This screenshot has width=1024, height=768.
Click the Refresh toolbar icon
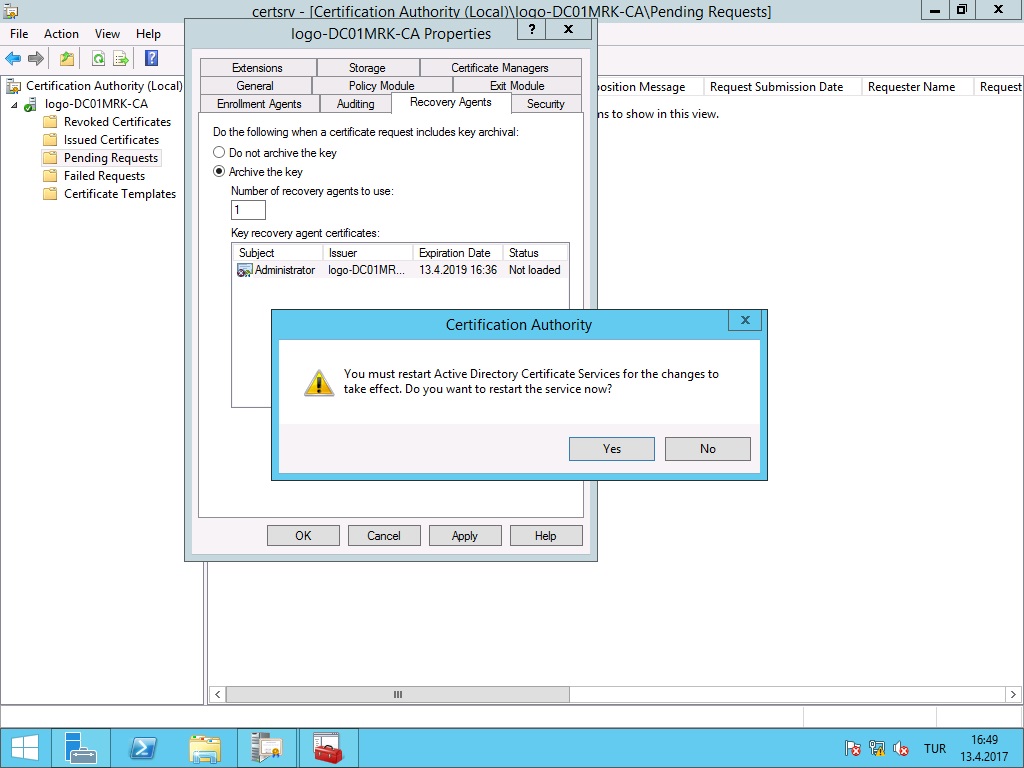(98, 59)
